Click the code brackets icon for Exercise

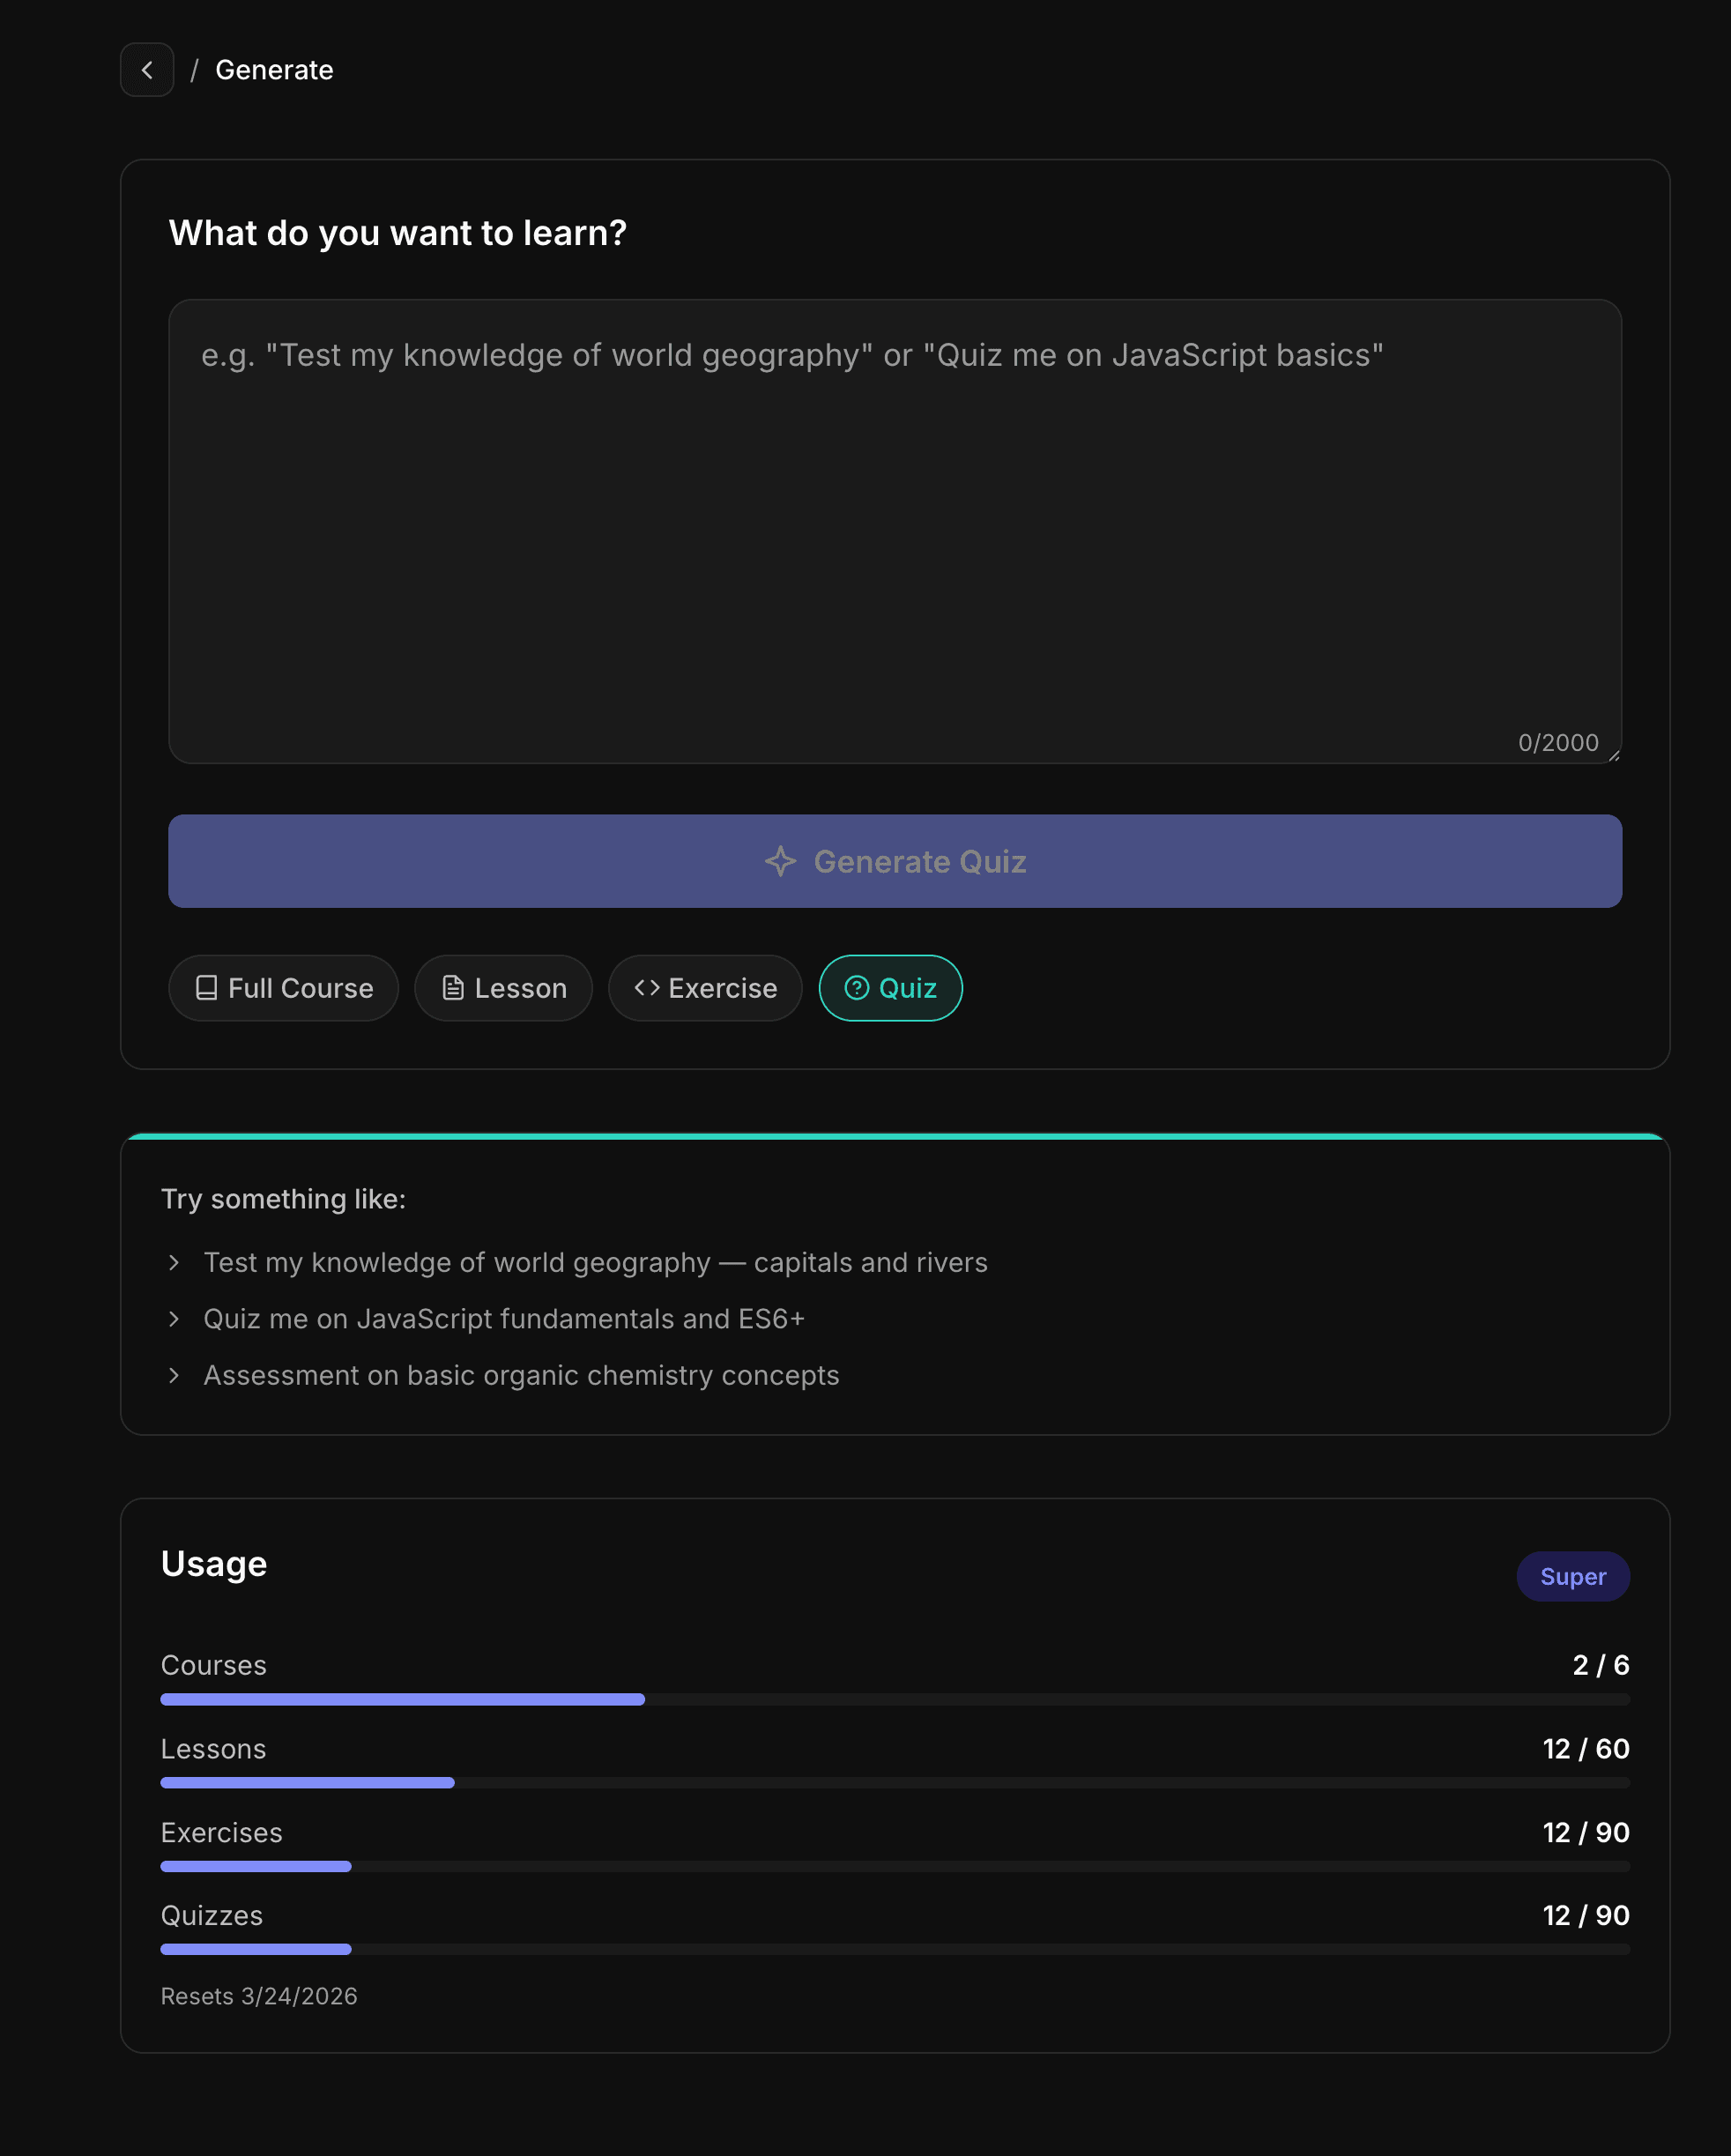tap(647, 988)
